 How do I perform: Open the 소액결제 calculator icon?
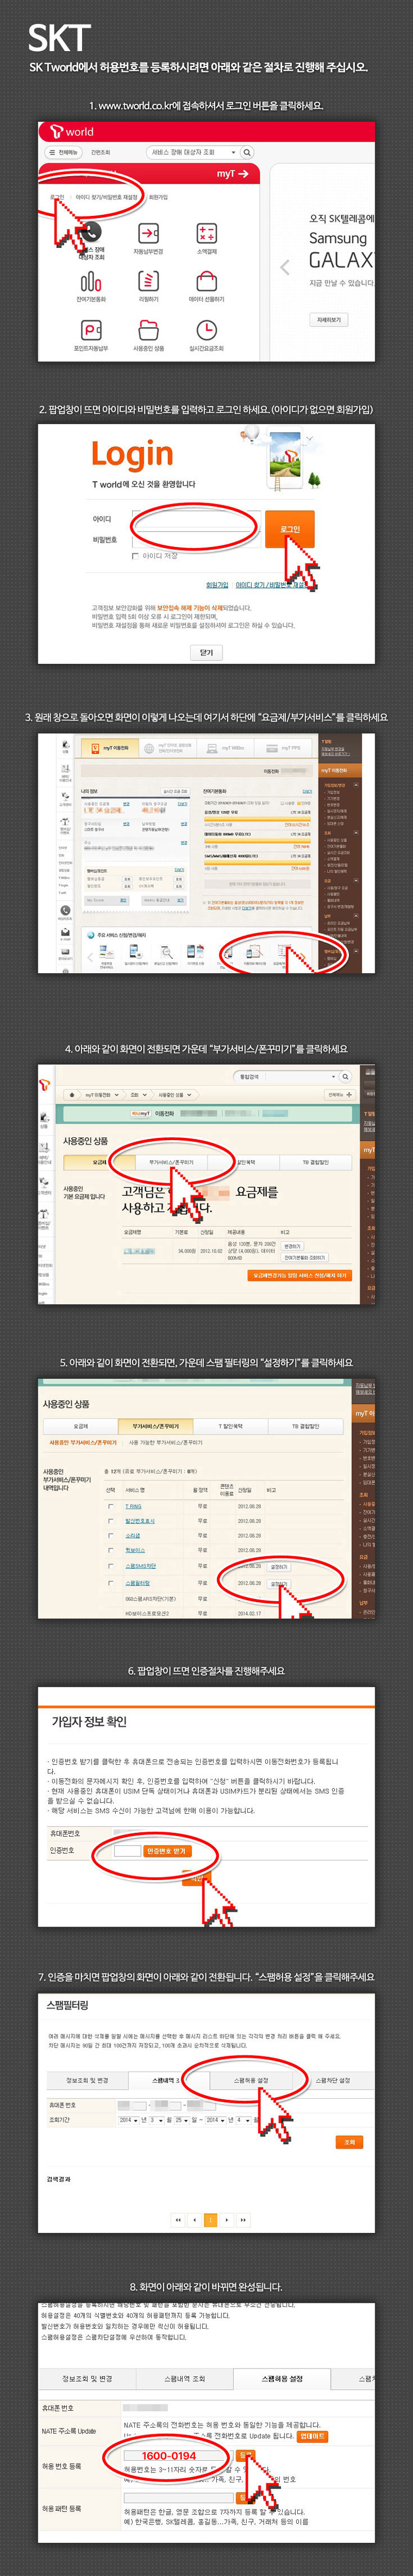pos(206,233)
